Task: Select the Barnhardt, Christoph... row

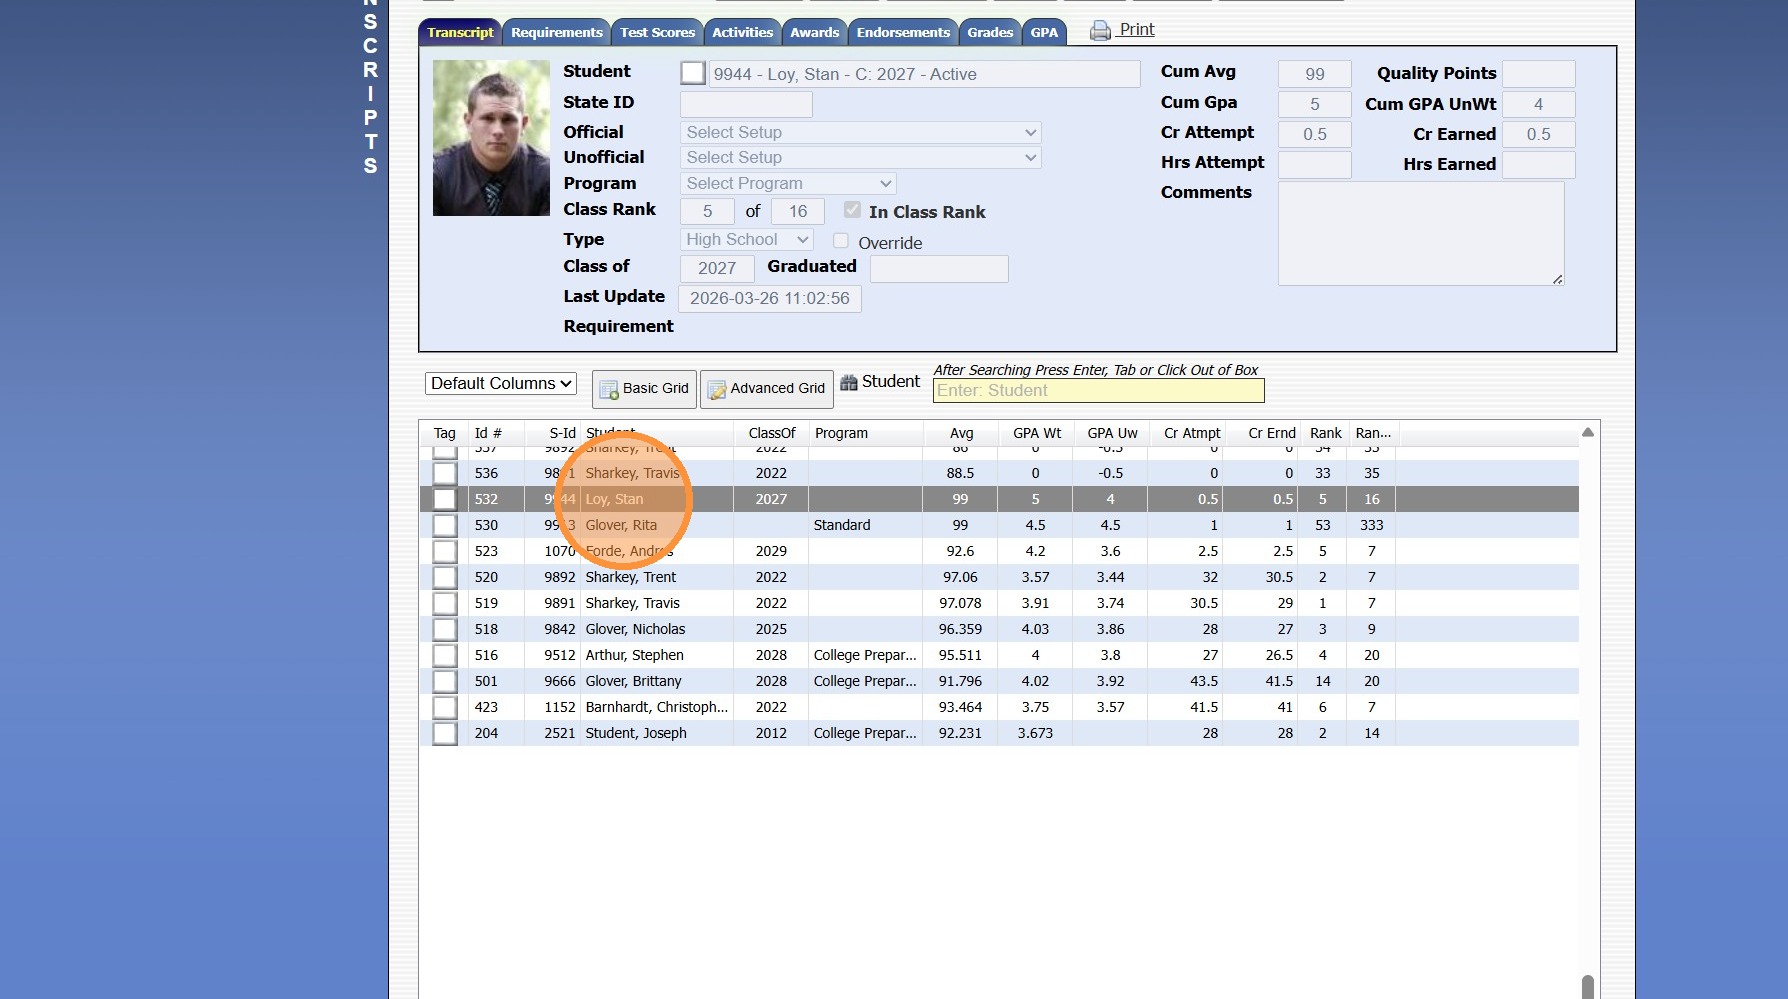Action: 999,707
